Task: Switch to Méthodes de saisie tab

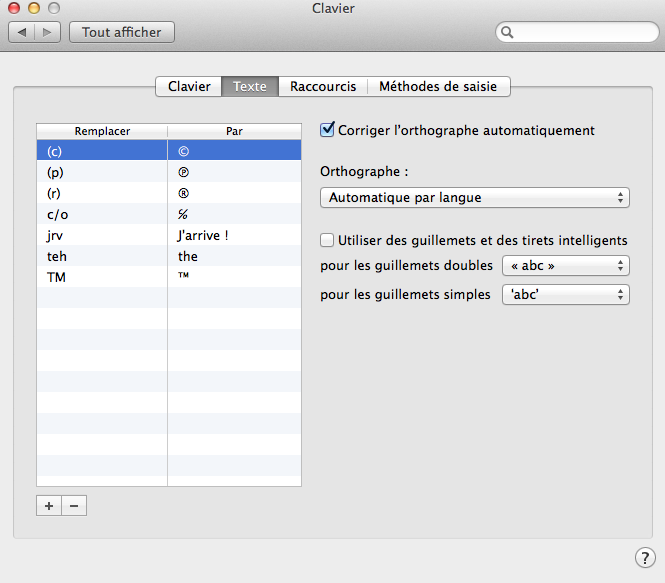Action: coord(438,86)
